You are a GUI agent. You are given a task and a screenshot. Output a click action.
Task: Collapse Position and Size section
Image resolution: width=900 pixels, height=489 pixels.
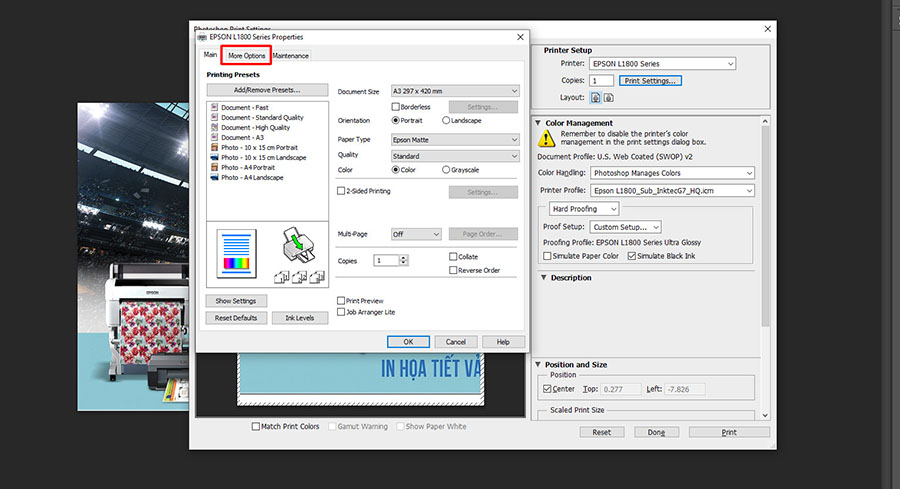click(538, 364)
